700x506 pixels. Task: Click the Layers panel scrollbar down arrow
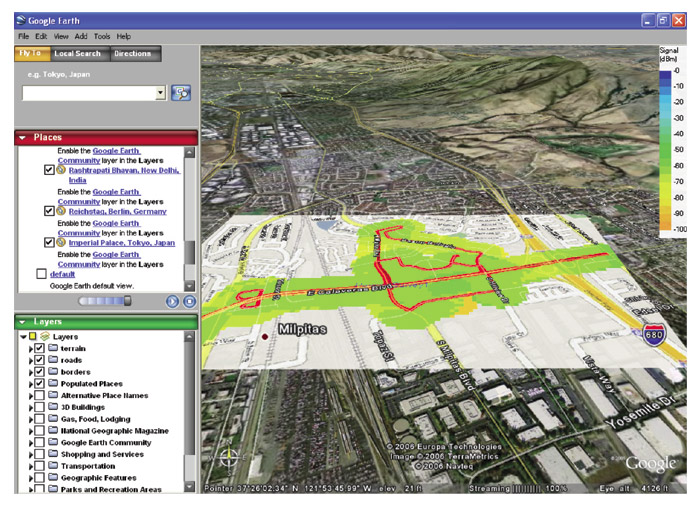(x=190, y=486)
